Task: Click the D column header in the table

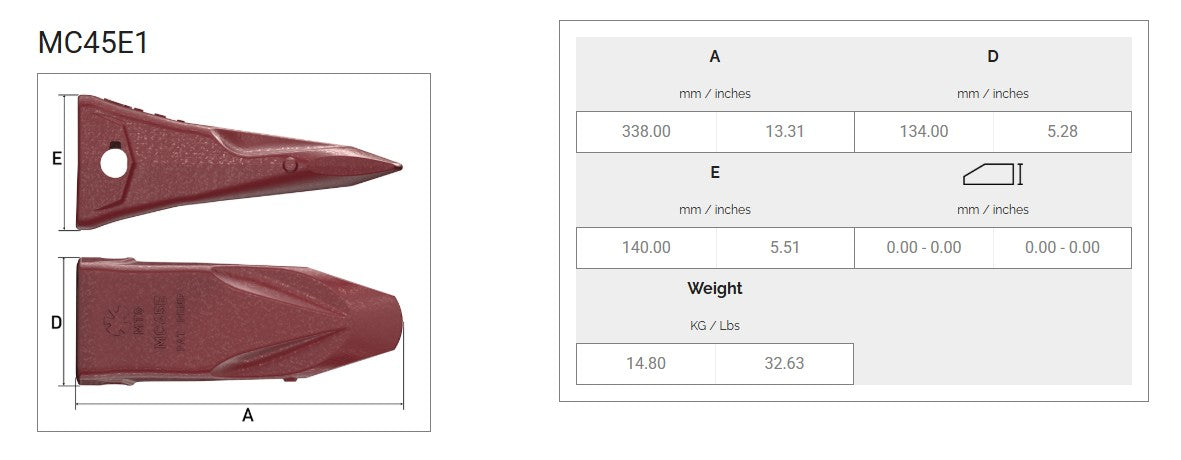Action: 993,57
